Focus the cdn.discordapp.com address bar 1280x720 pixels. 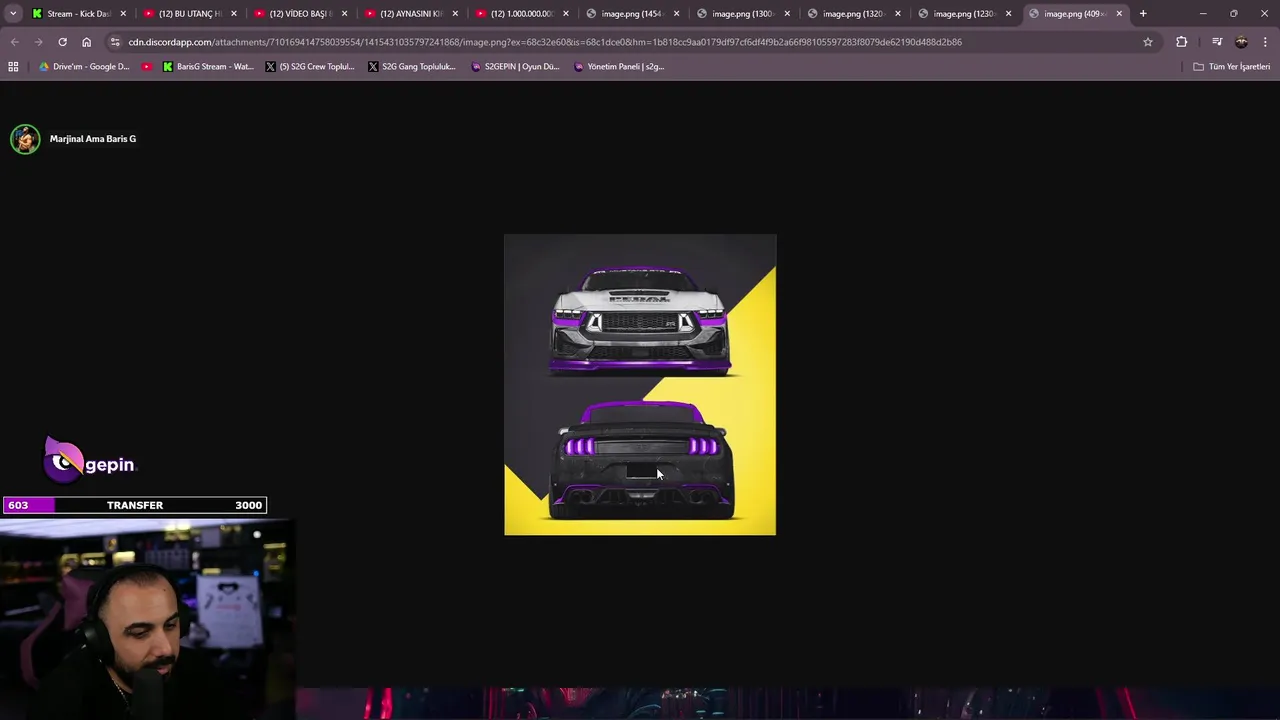[630, 42]
